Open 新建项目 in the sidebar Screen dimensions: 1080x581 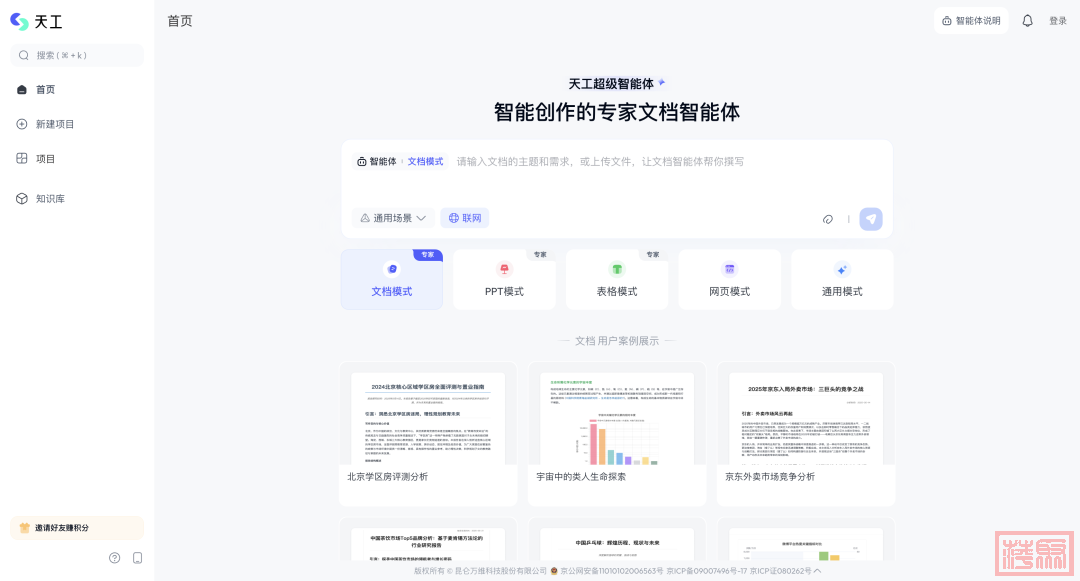tap(55, 124)
